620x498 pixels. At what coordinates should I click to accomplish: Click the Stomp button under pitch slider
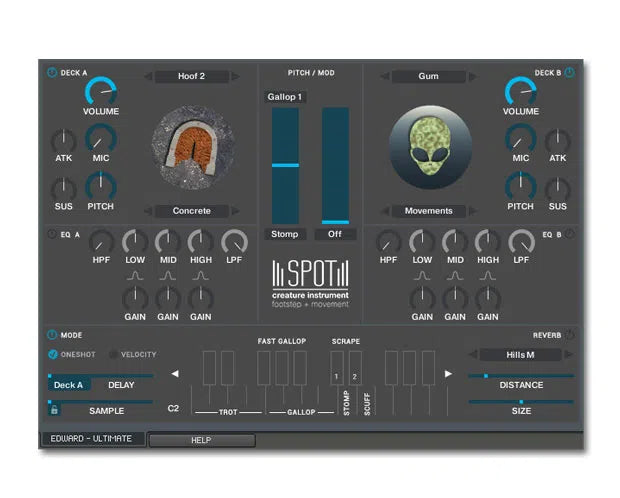pos(286,234)
